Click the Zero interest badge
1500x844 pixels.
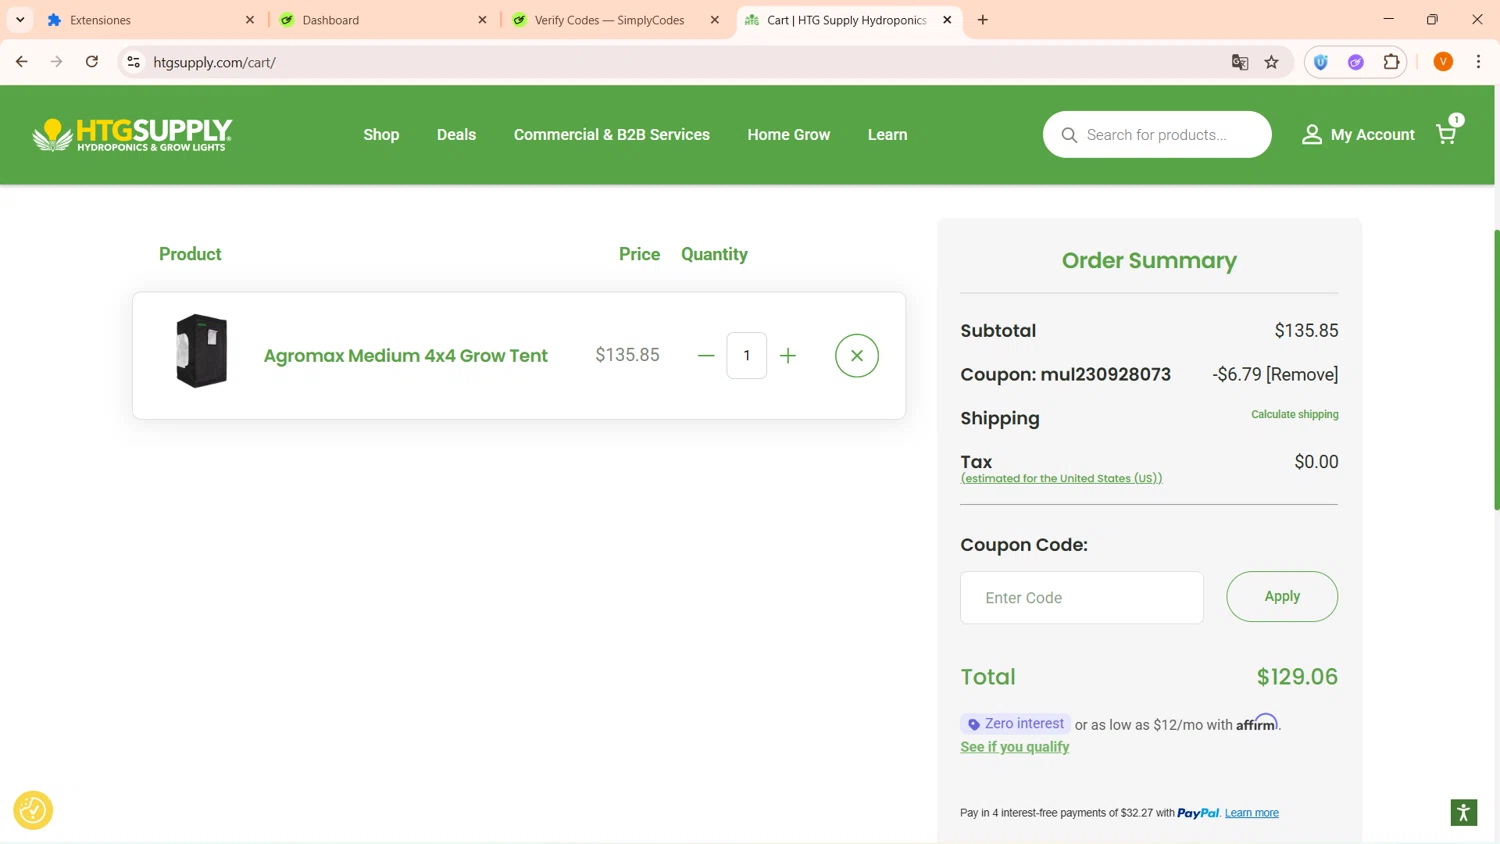point(1015,723)
